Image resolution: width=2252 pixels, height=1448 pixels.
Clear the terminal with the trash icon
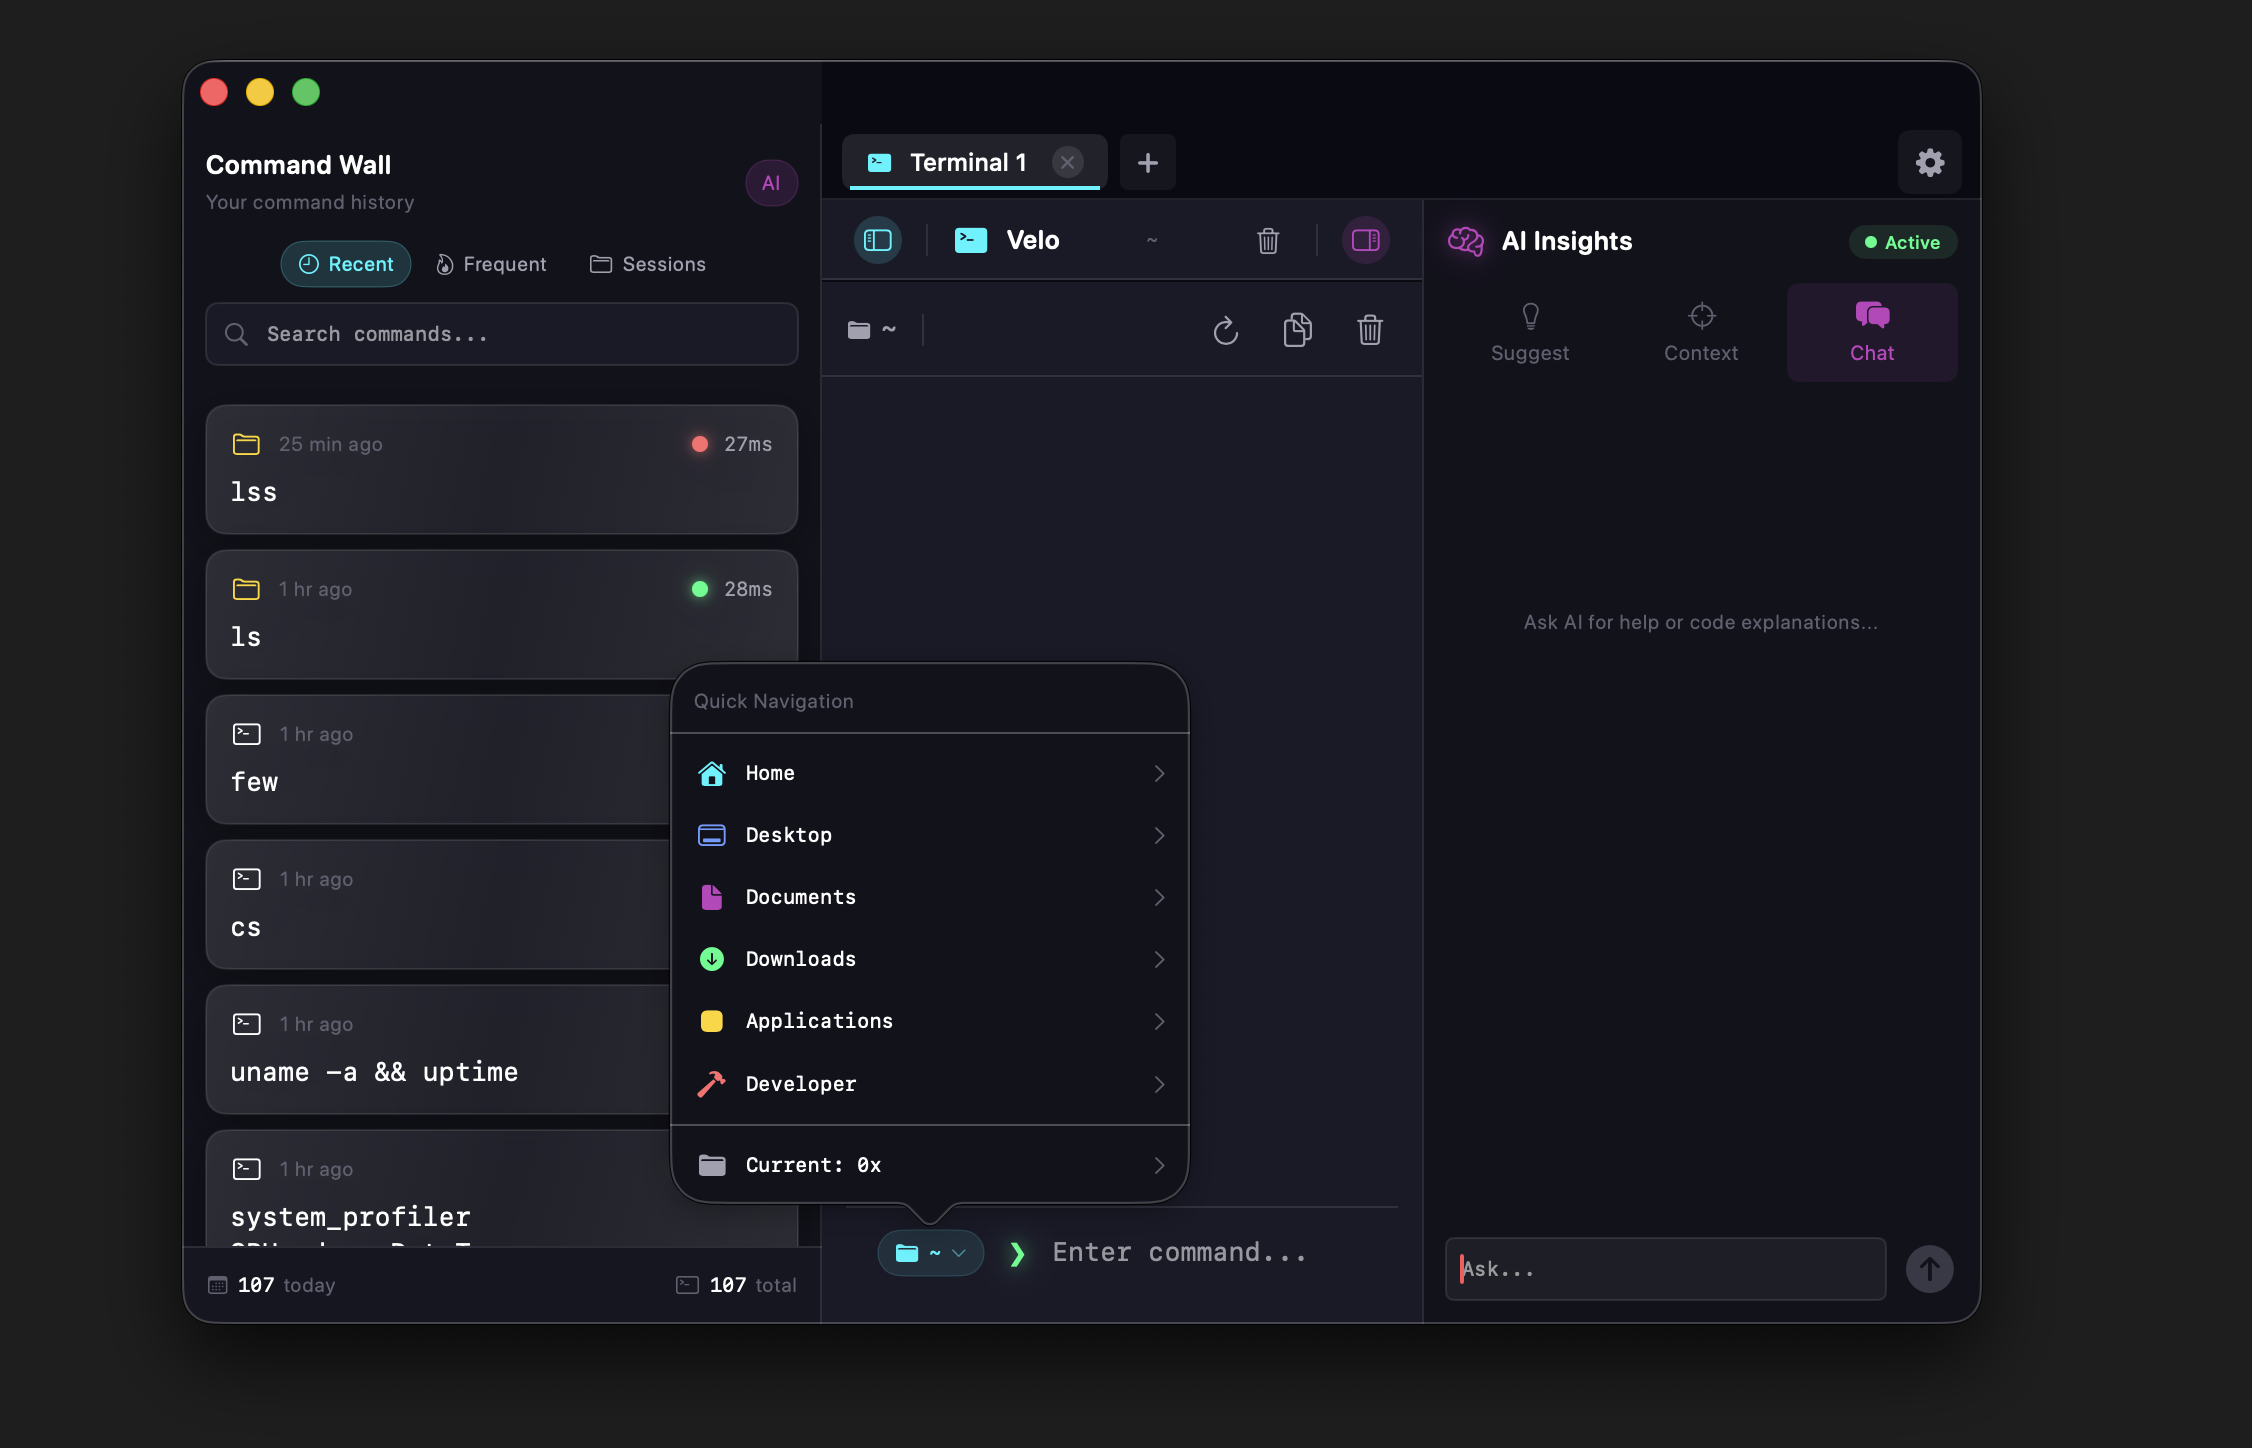coord(1370,330)
